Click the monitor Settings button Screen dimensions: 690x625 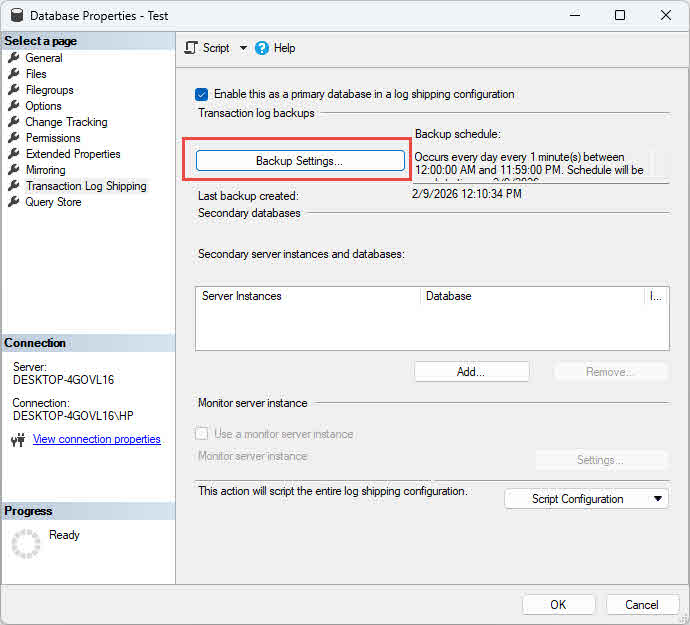click(x=601, y=460)
